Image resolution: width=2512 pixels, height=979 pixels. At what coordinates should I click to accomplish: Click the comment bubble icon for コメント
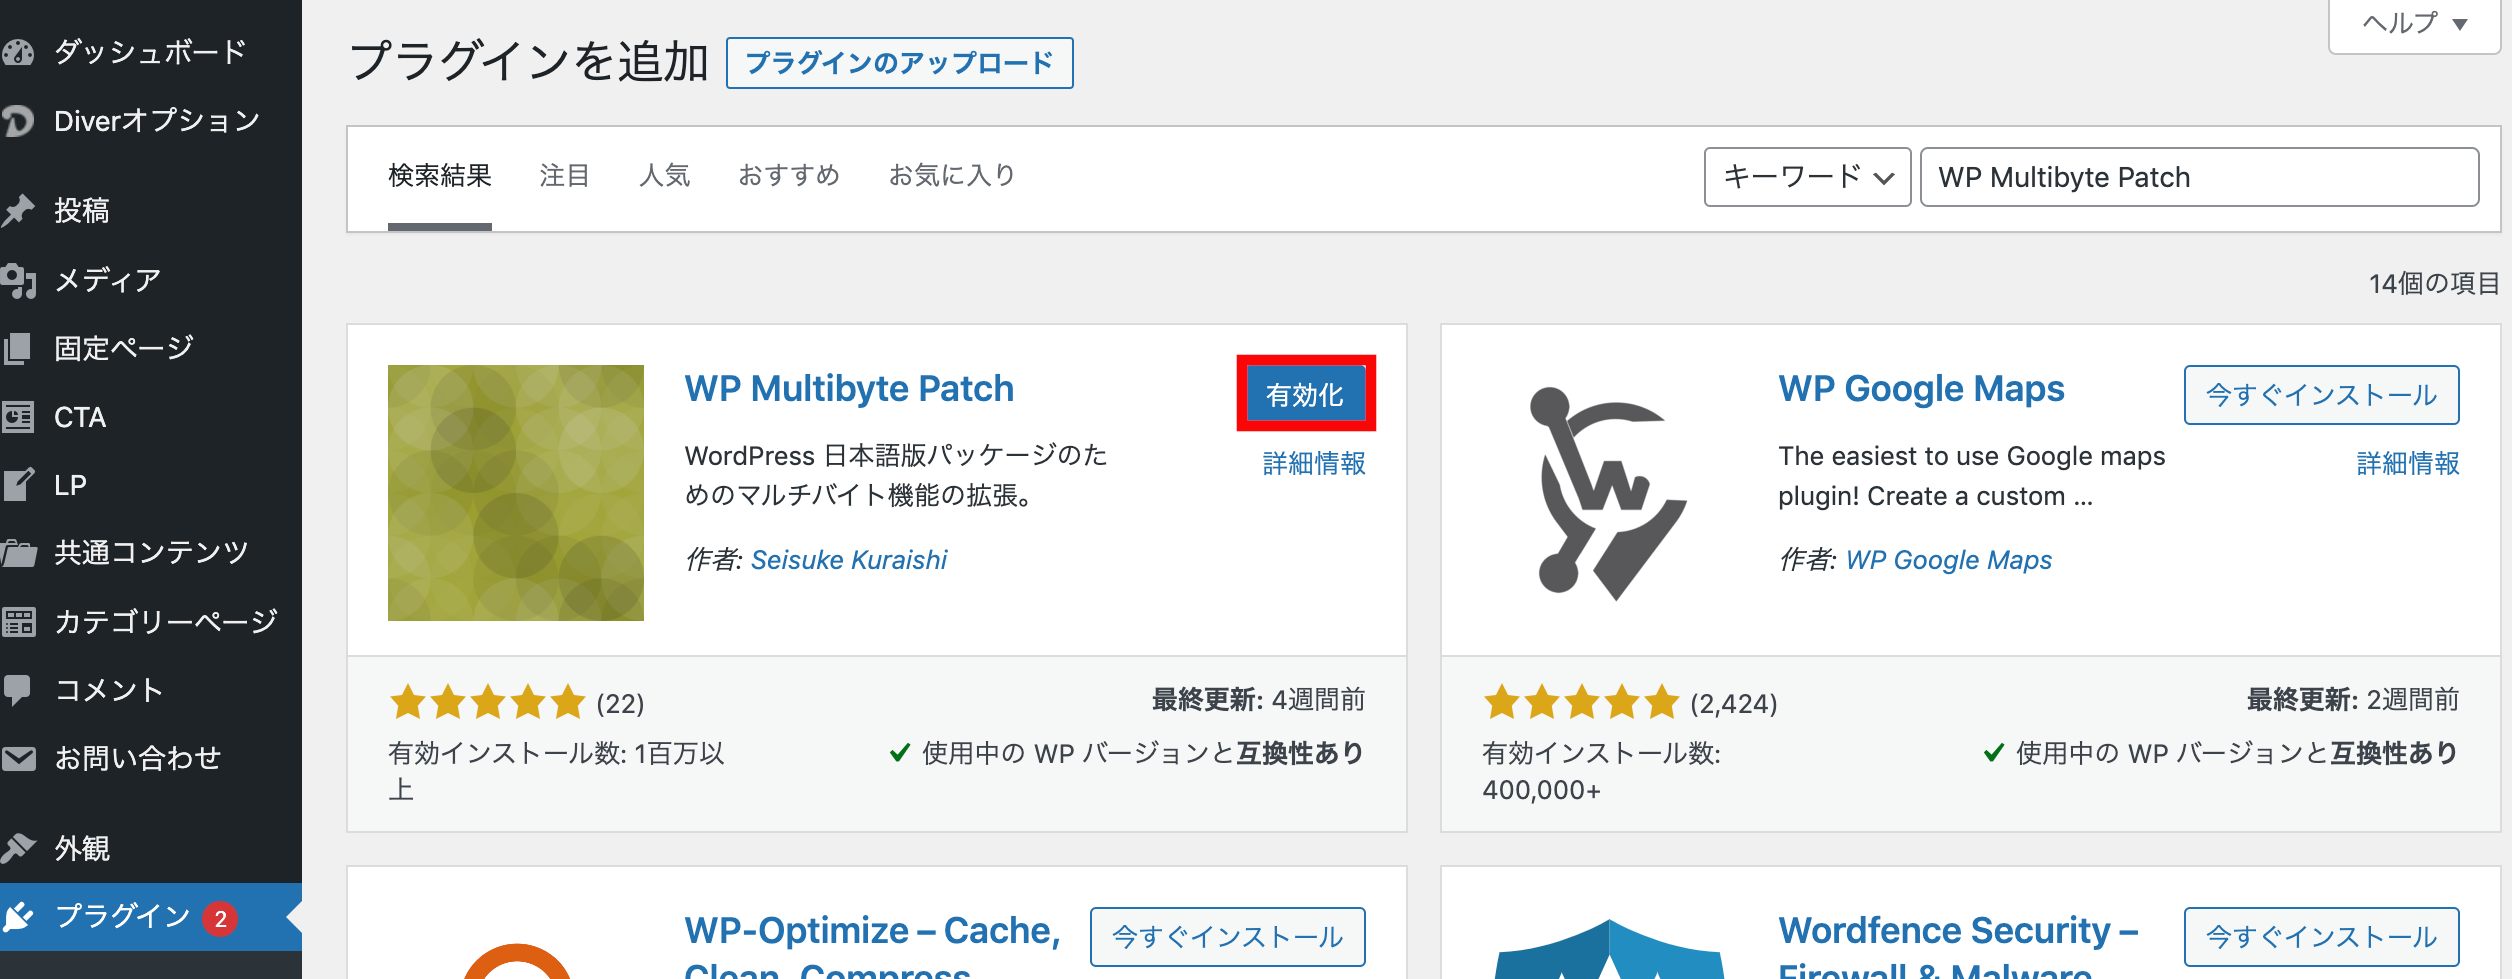point(18,689)
